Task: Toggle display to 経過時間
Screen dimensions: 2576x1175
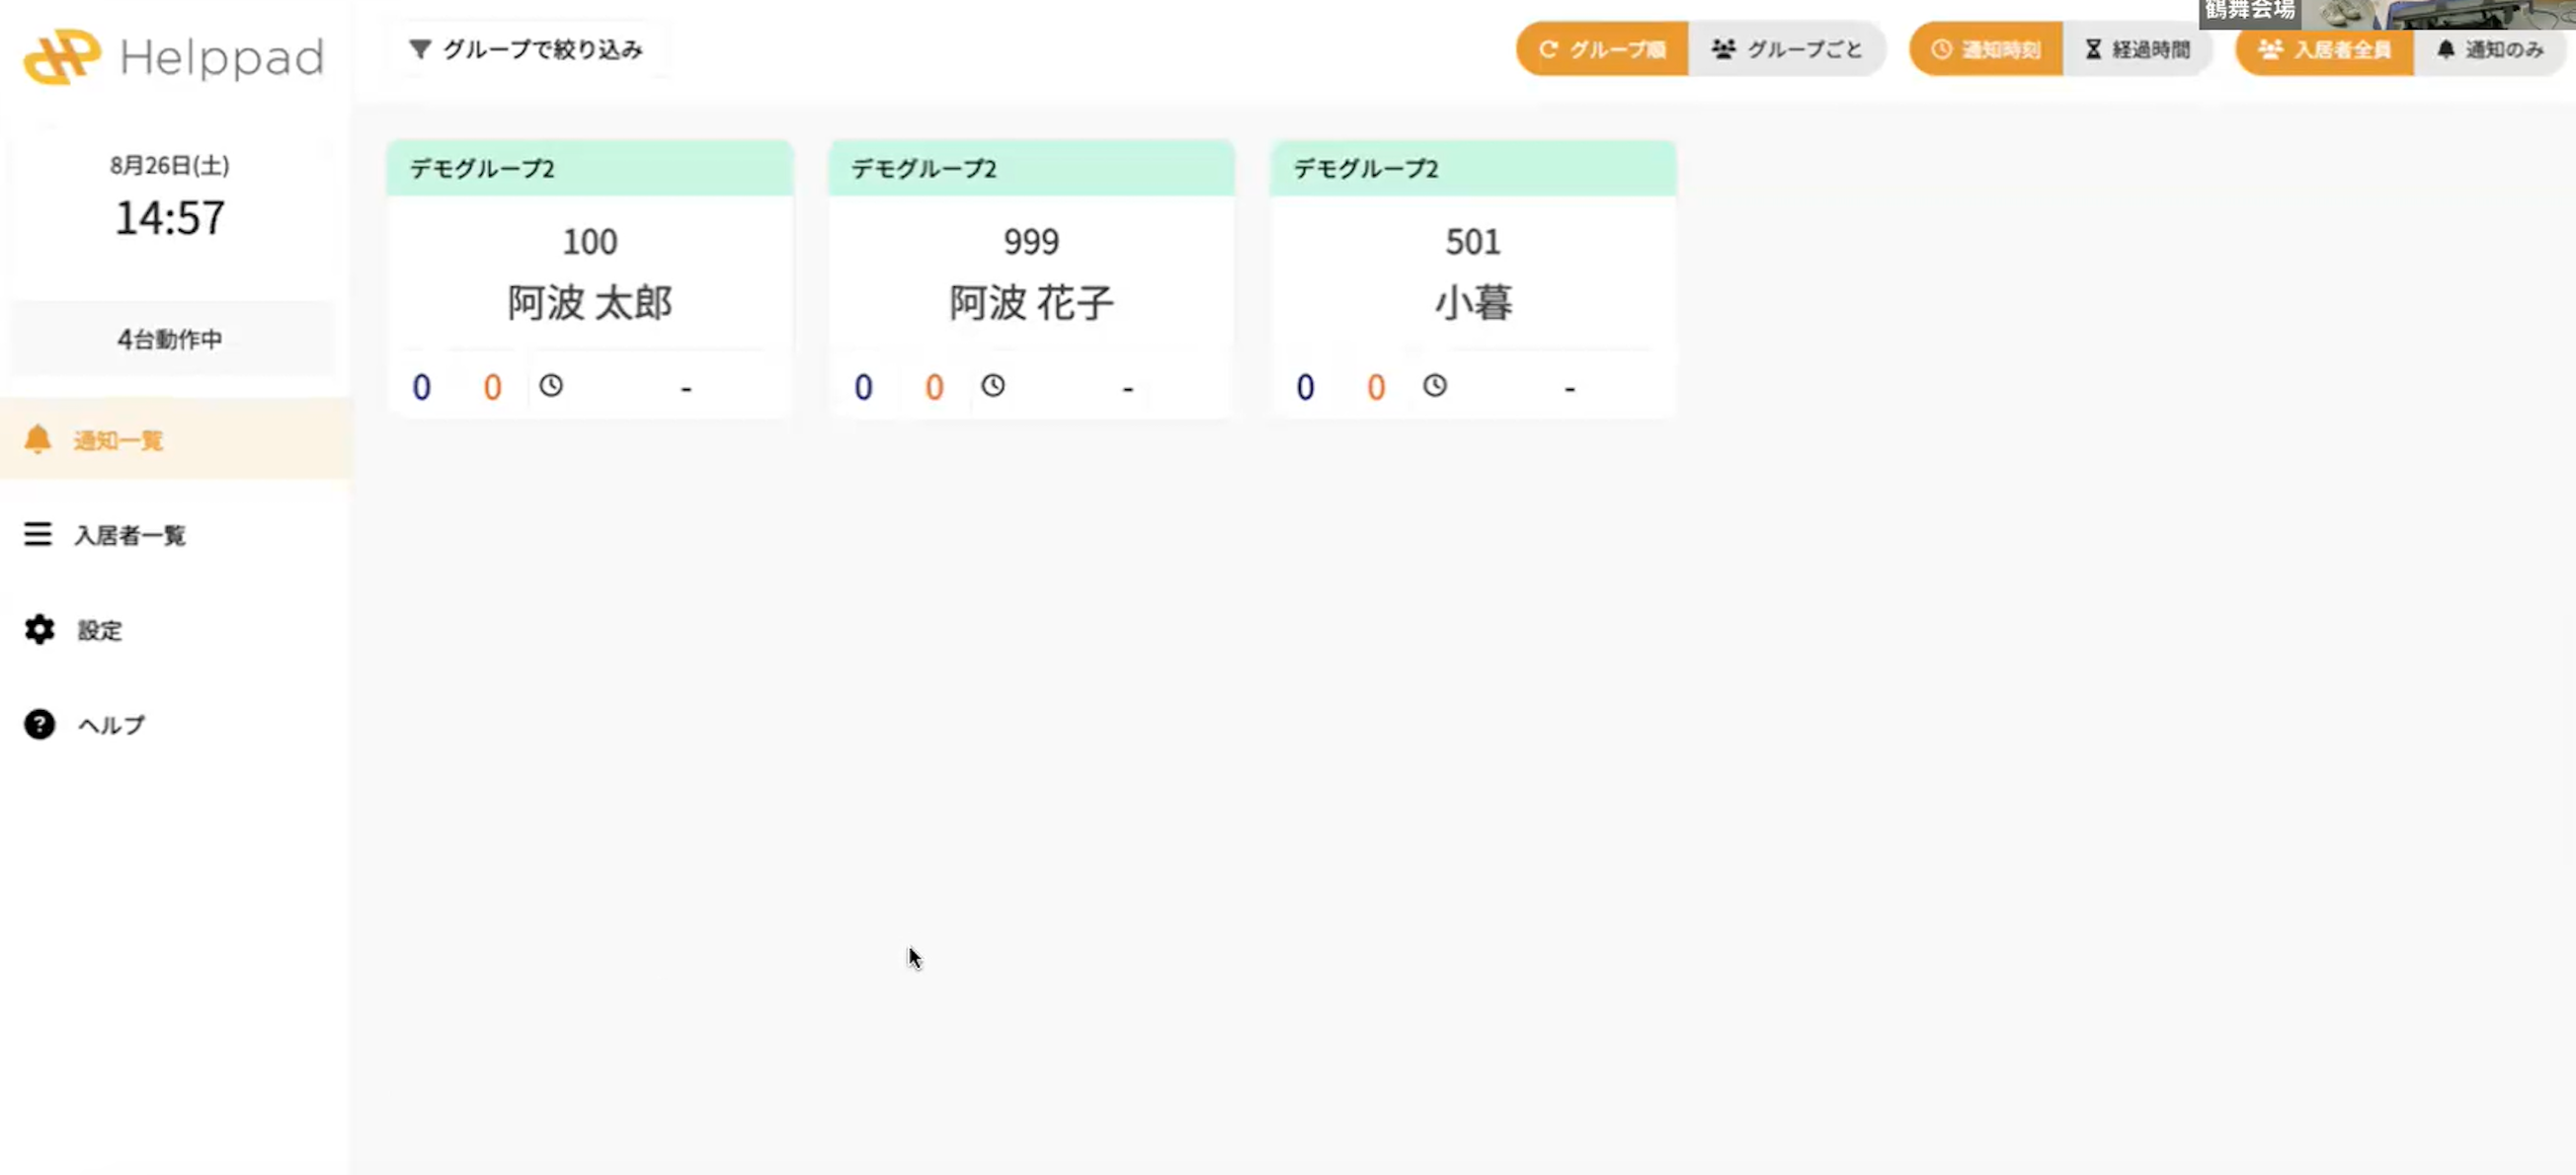Action: click(2137, 49)
